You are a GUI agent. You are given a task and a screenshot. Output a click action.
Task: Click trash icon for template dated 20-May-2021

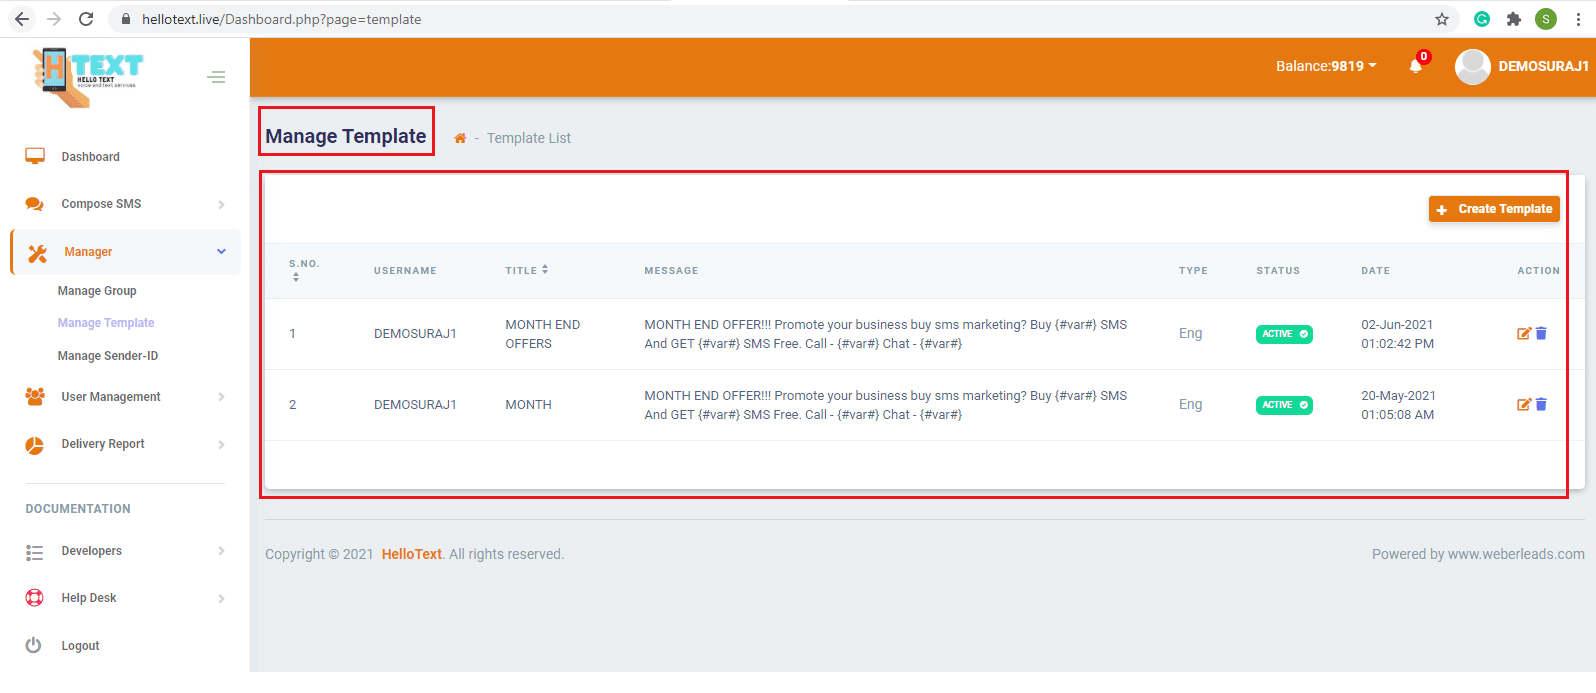1541,405
